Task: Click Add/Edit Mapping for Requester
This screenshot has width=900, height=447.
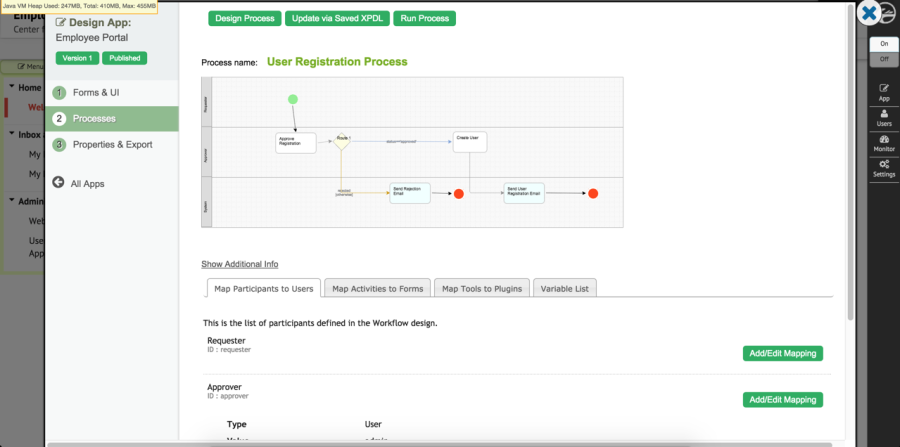Action: [x=782, y=353]
